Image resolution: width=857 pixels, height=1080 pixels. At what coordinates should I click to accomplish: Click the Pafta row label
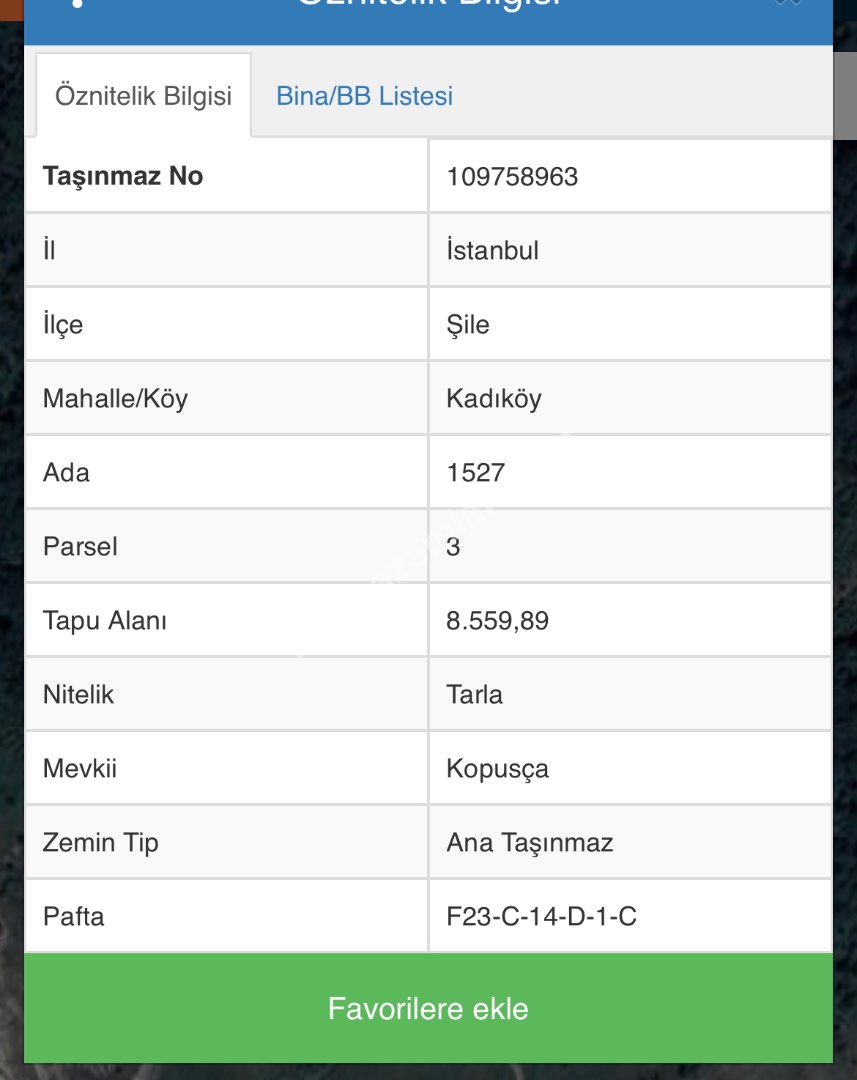pyautogui.click(x=74, y=917)
